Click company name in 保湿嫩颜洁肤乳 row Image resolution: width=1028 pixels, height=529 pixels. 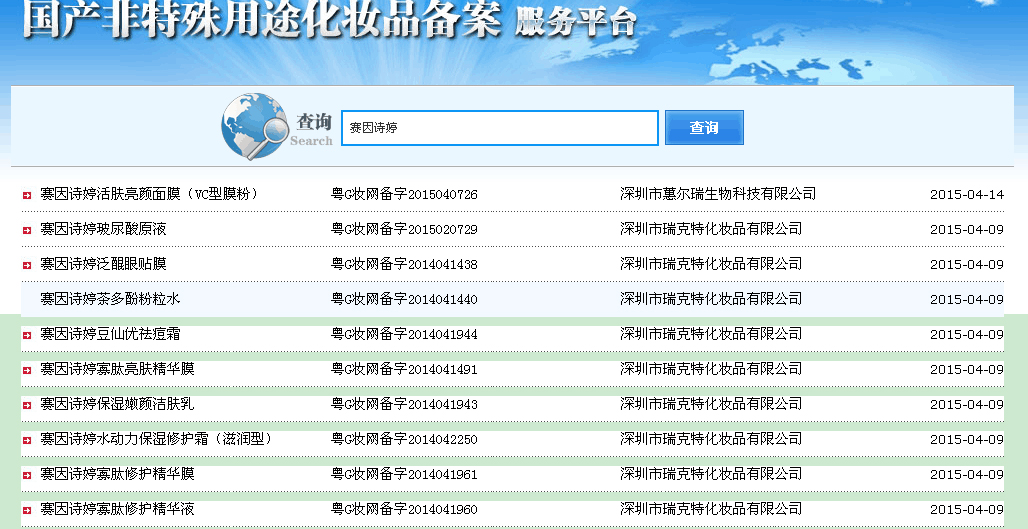(x=711, y=403)
